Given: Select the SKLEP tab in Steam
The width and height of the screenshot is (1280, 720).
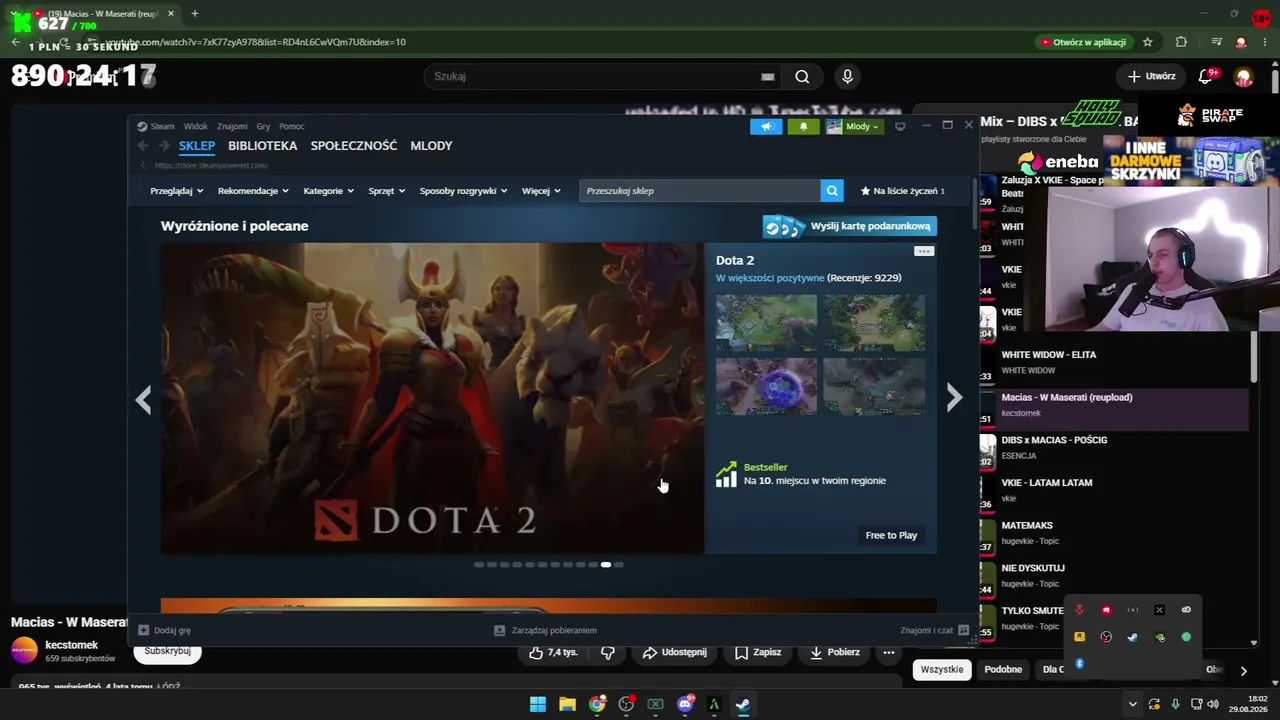Looking at the screenshot, I should [x=197, y=146].
